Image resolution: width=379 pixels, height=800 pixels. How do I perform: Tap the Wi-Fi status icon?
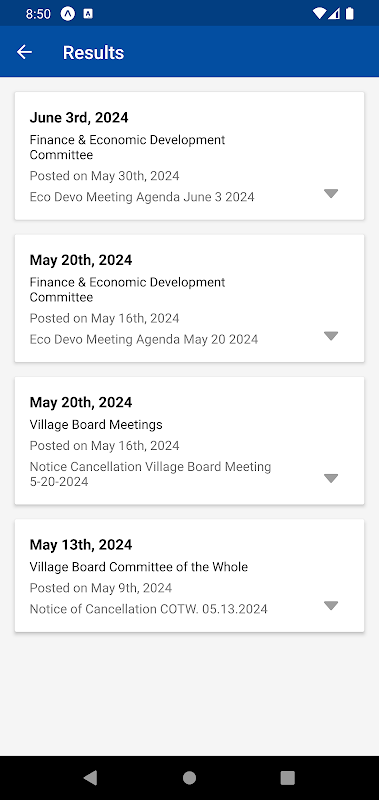coord(319,14)
